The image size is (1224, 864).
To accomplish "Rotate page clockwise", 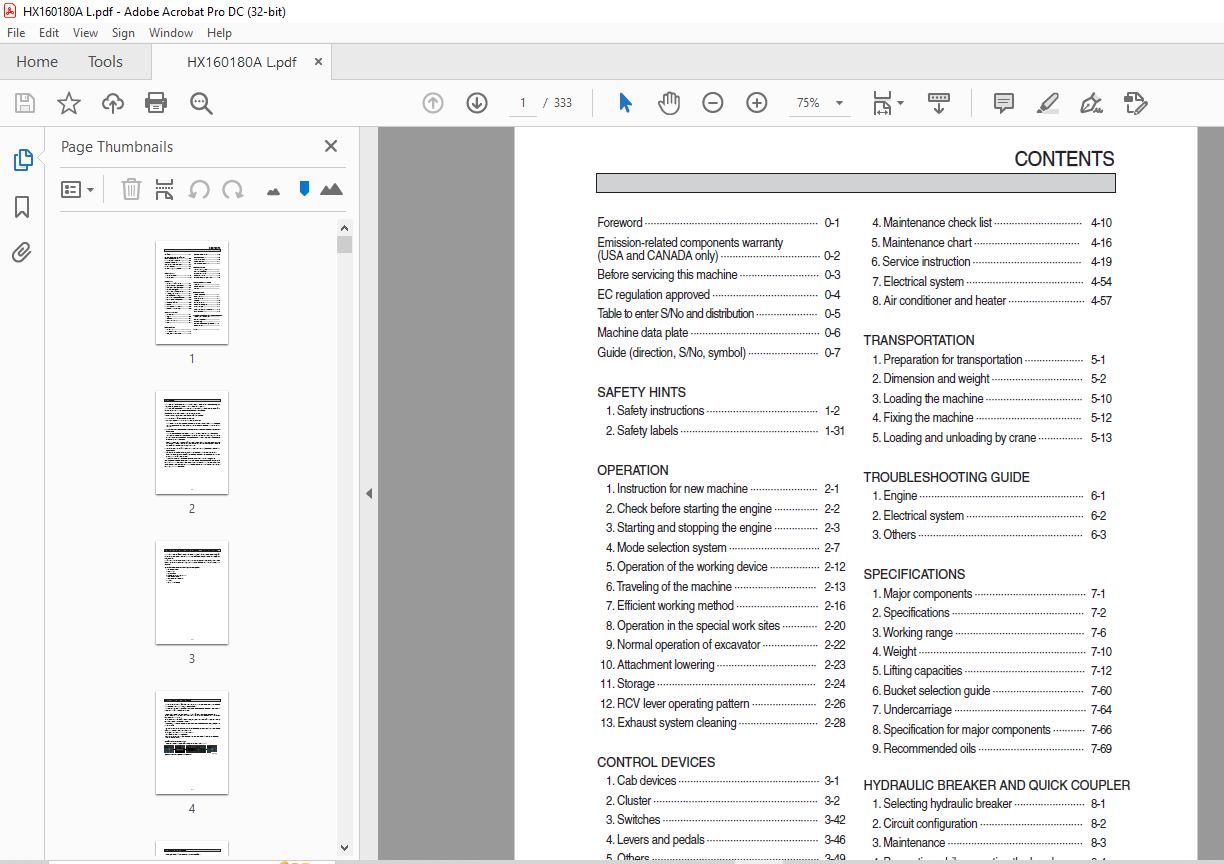I will click(x=233, y=189).
